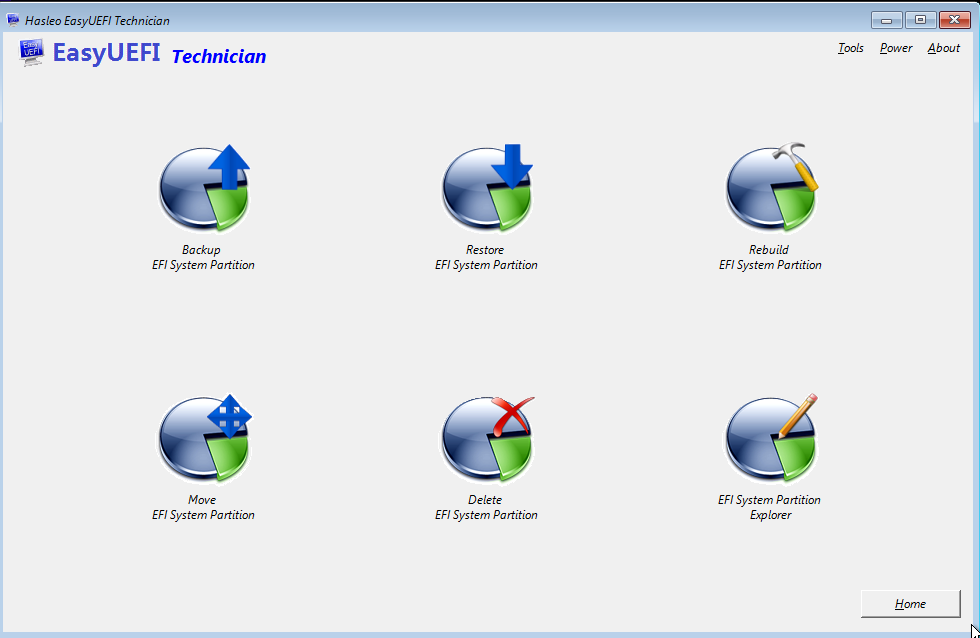980x638 pixels.
Task: Return using the Home button
Action: [911, 604]
